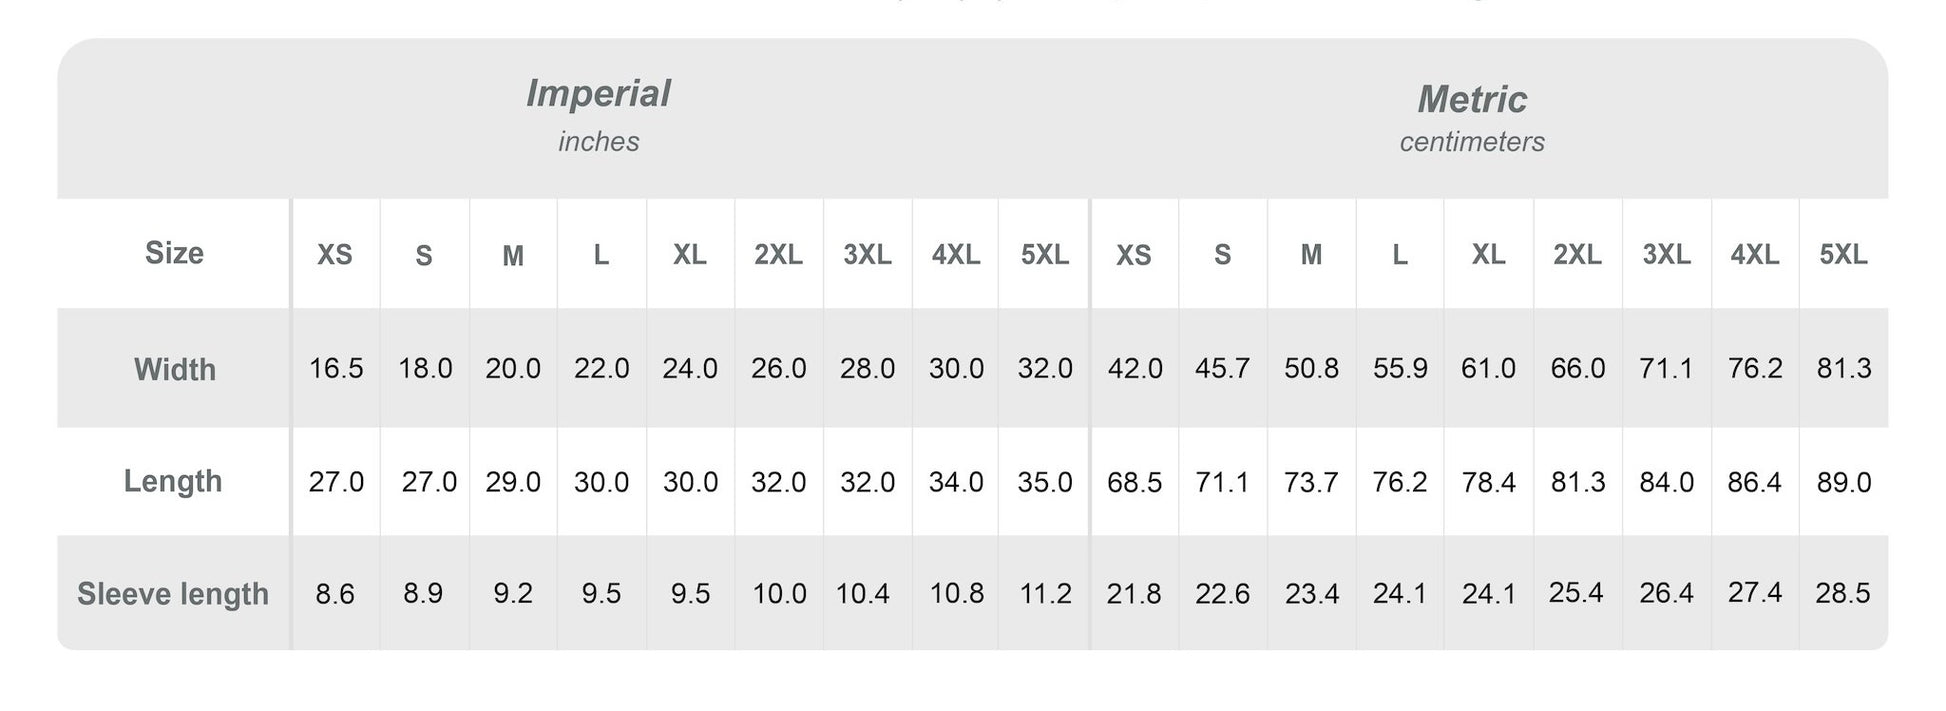This screenshot has height=711, width=1946.
Task: Click the inches subtitle text
Action: click(x=599, y=142)
